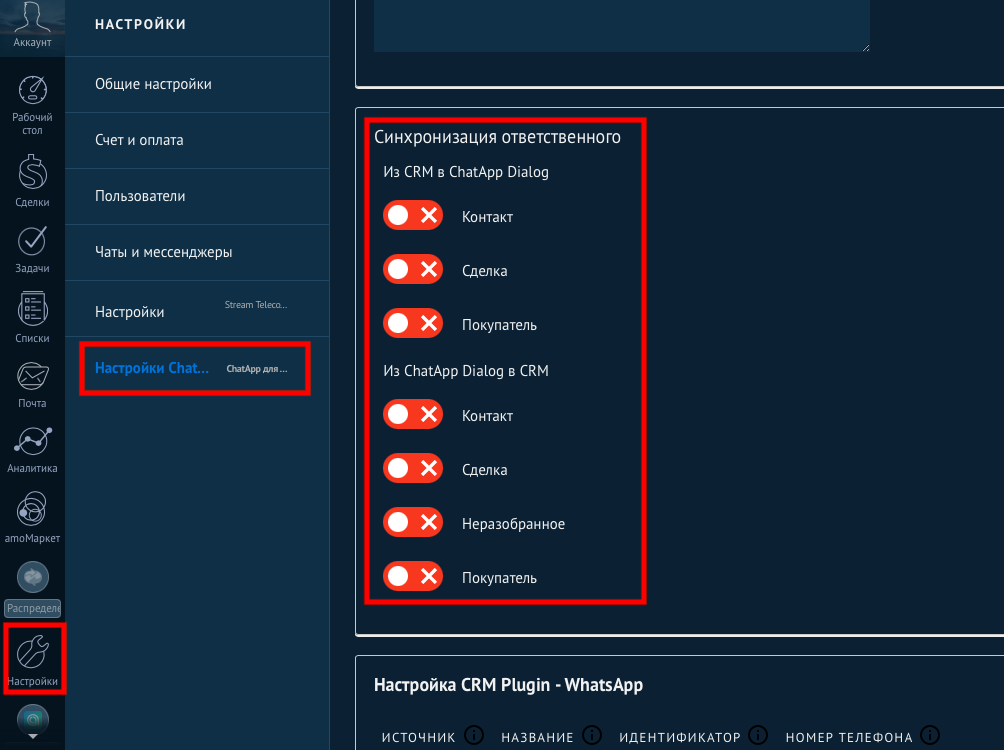The height and width of the screenshot is (750, 1004).
Task: Enable Контакт sync under Из CRM в ChatApp Dialog
Action: (x=412, y=216)
